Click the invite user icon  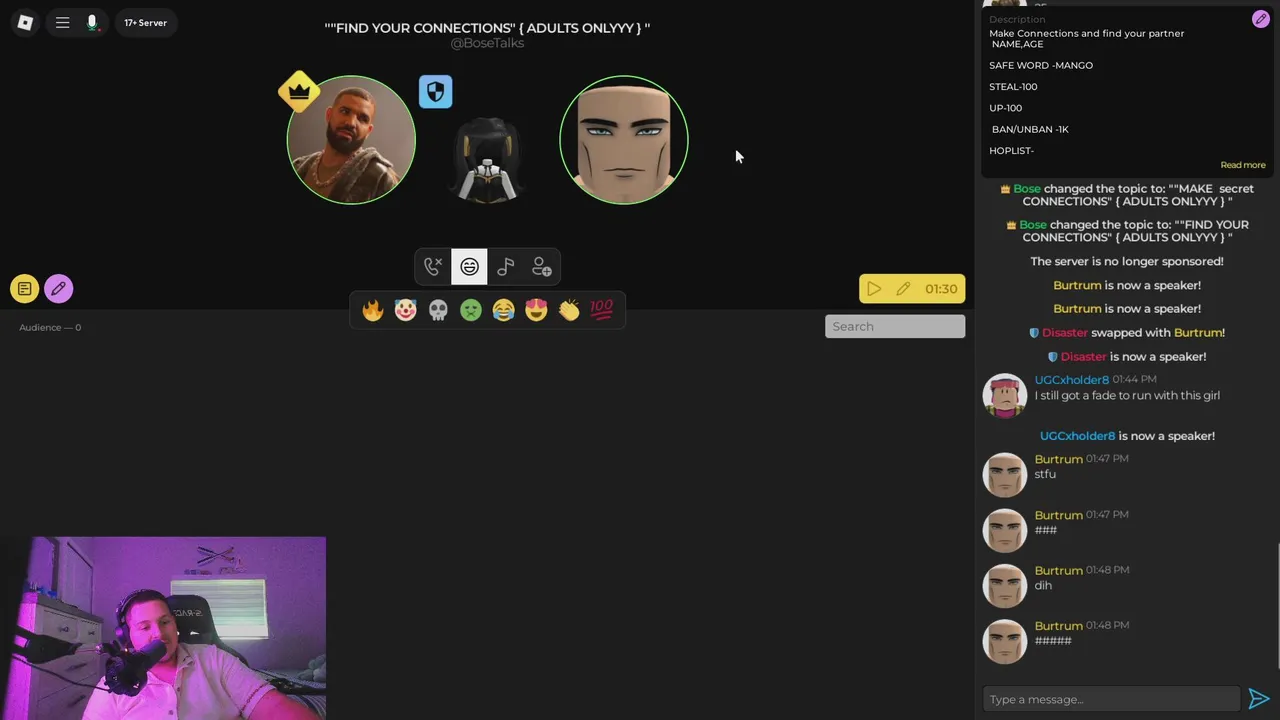[541, 267]
